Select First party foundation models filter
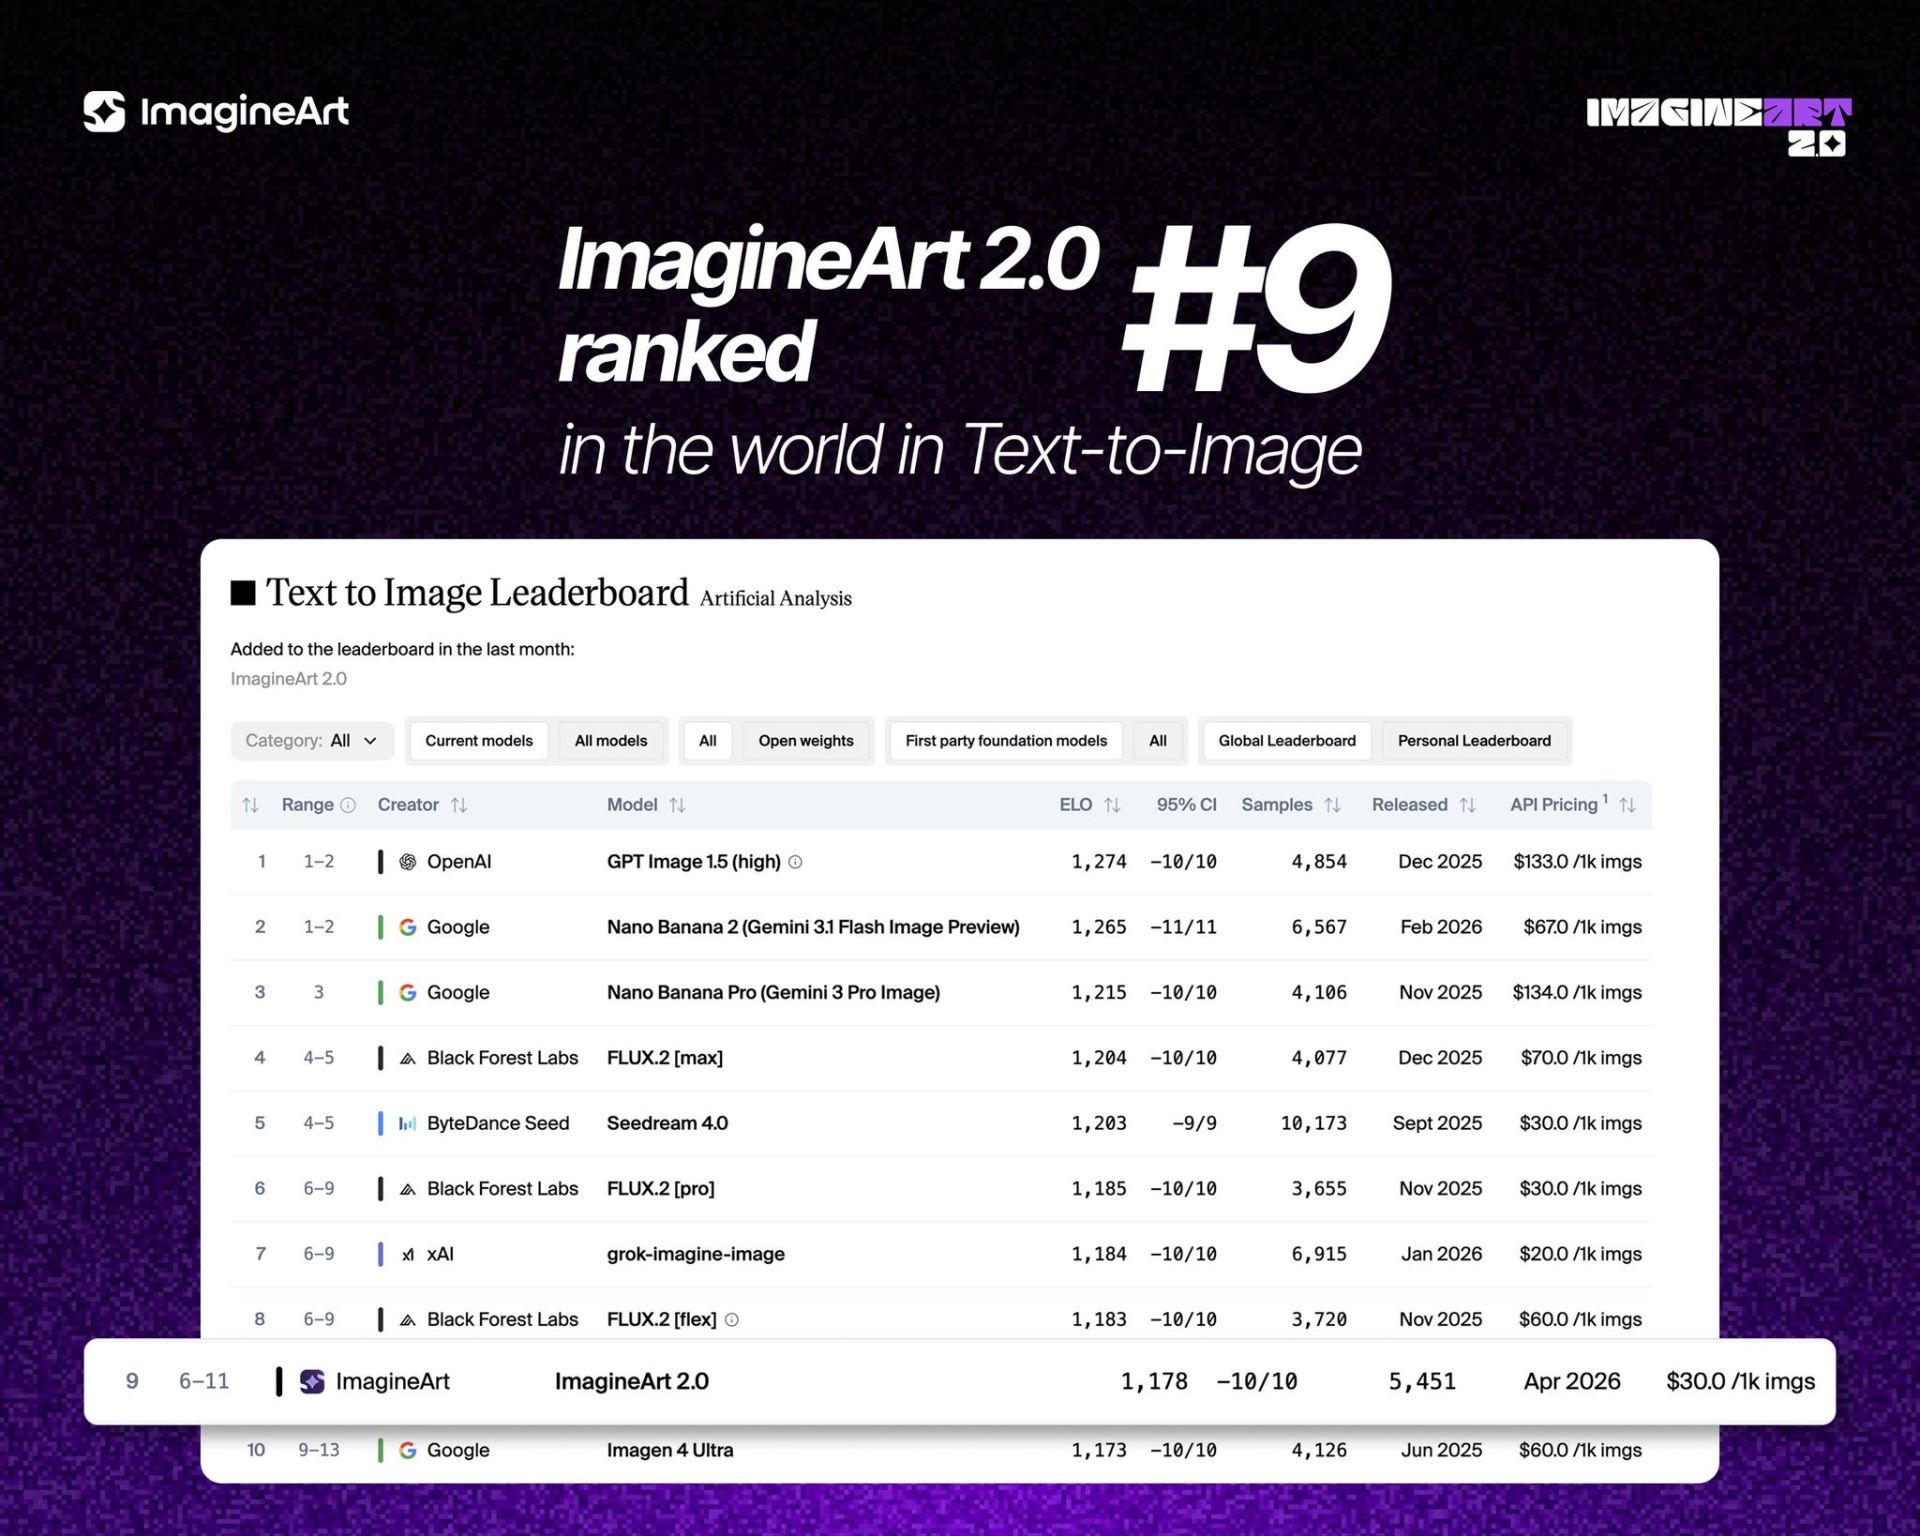 1006,741
